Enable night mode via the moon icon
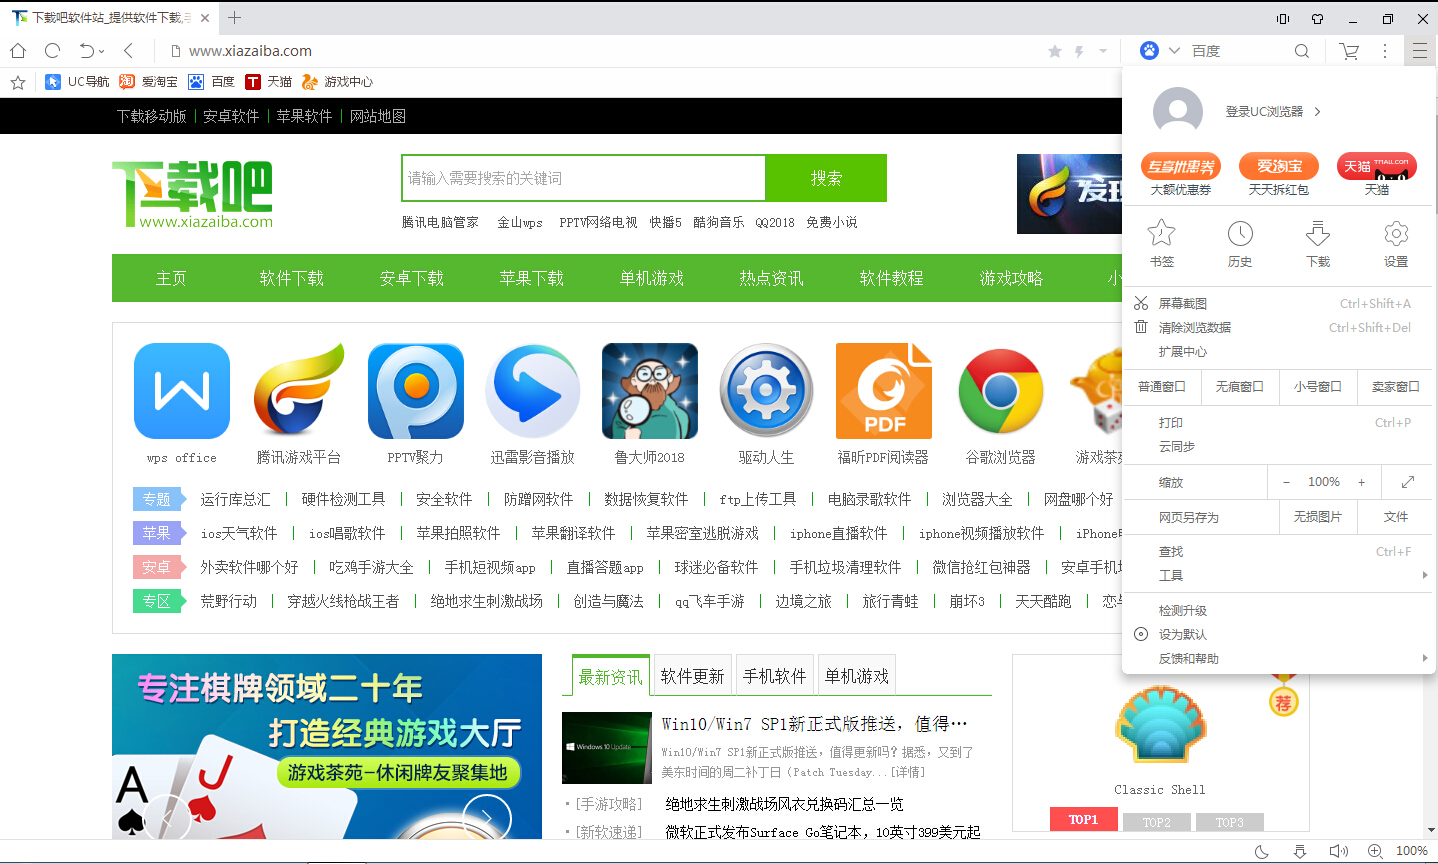1438x864 pixels. click(x=1261, y=850)
